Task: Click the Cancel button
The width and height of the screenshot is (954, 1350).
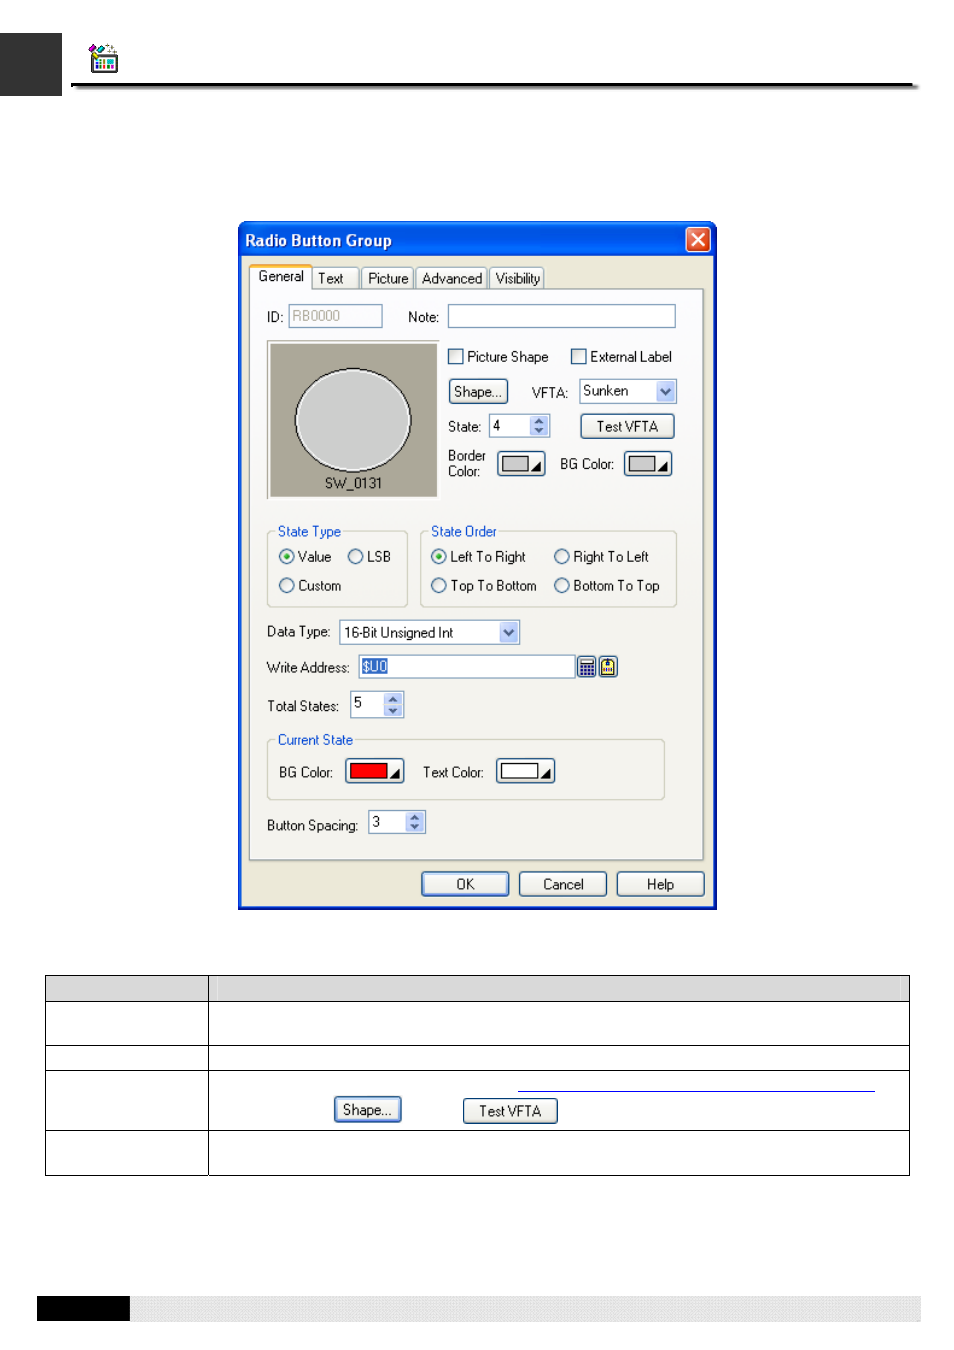Action: (x=563, y=884)
